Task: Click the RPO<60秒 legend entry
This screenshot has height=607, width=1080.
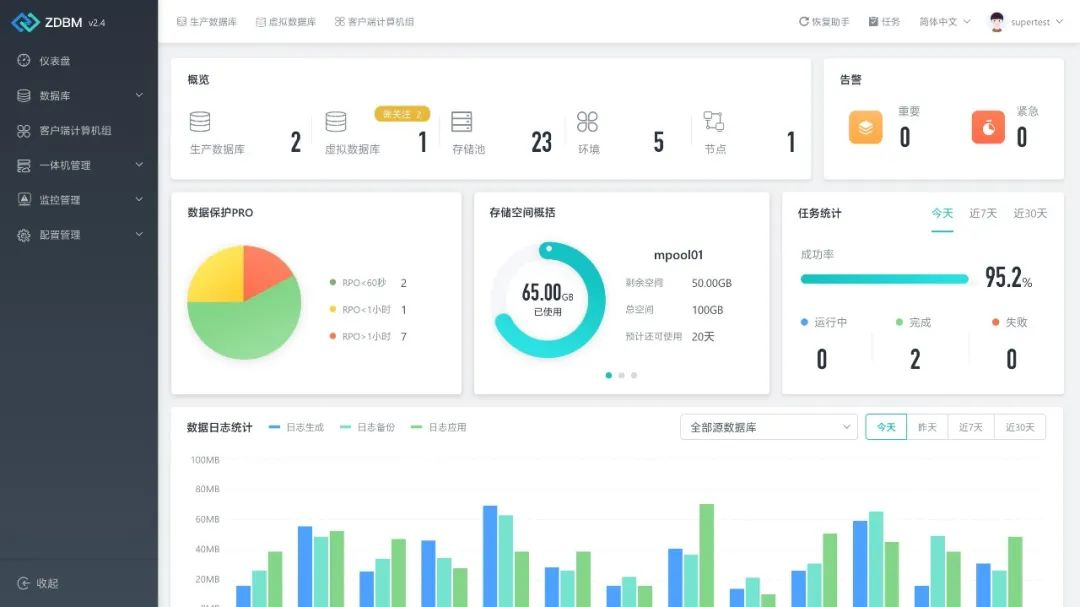Action: click(x=368, y=283)
